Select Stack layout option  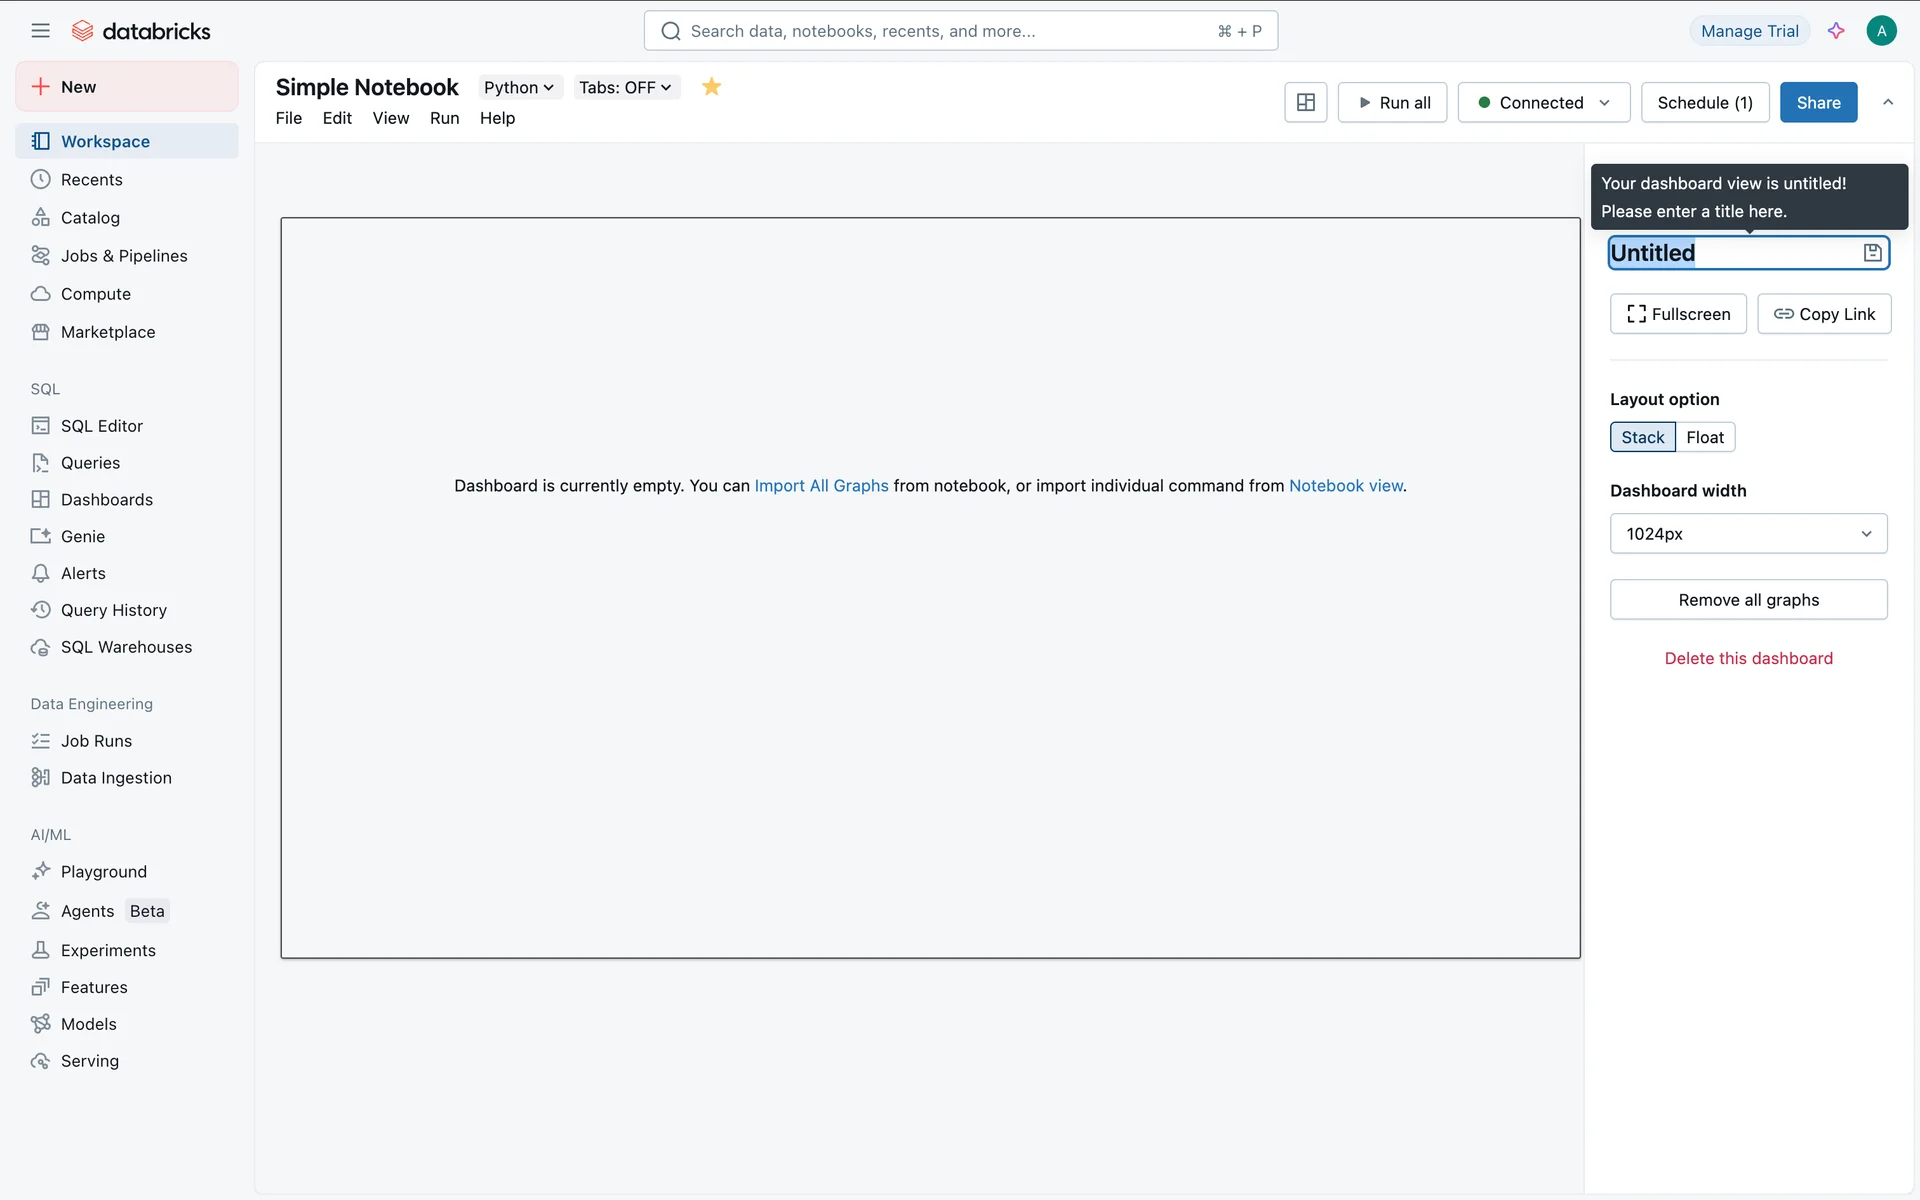1642,437
